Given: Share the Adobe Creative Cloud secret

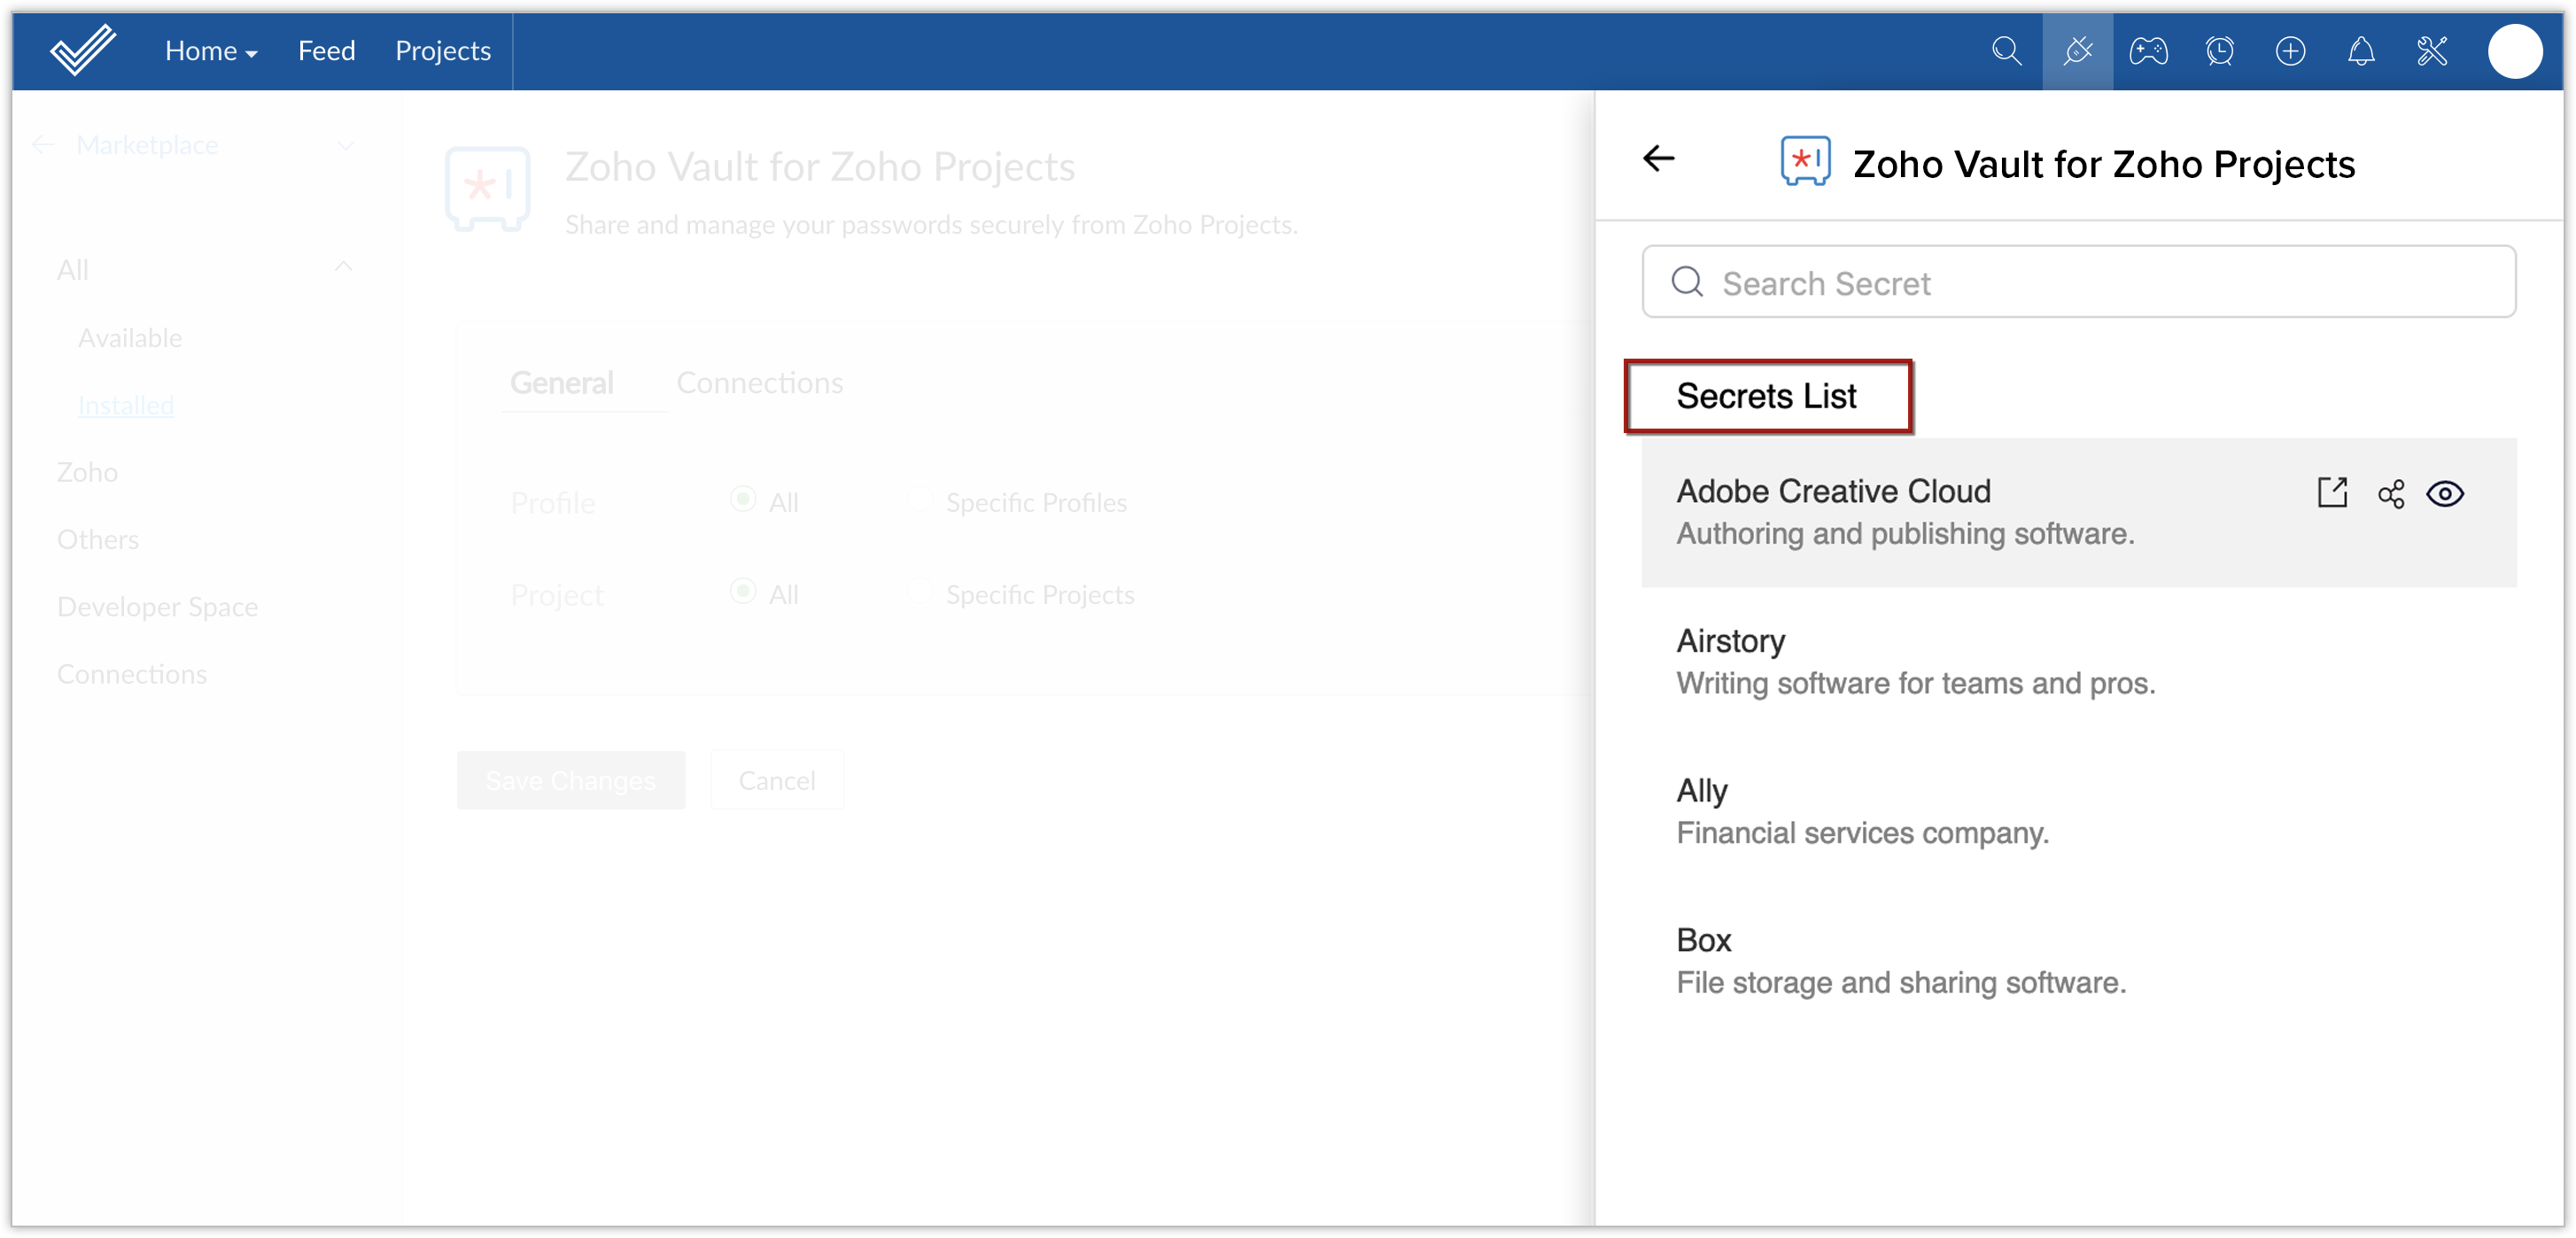Looking at the screenshot, I should (x=2390, y=494).
